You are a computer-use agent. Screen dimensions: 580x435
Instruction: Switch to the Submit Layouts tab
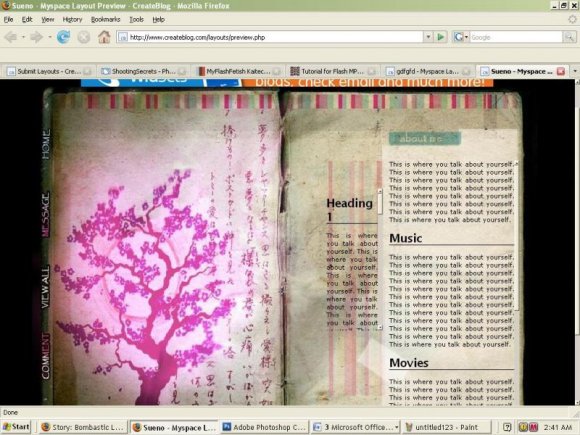48,71
